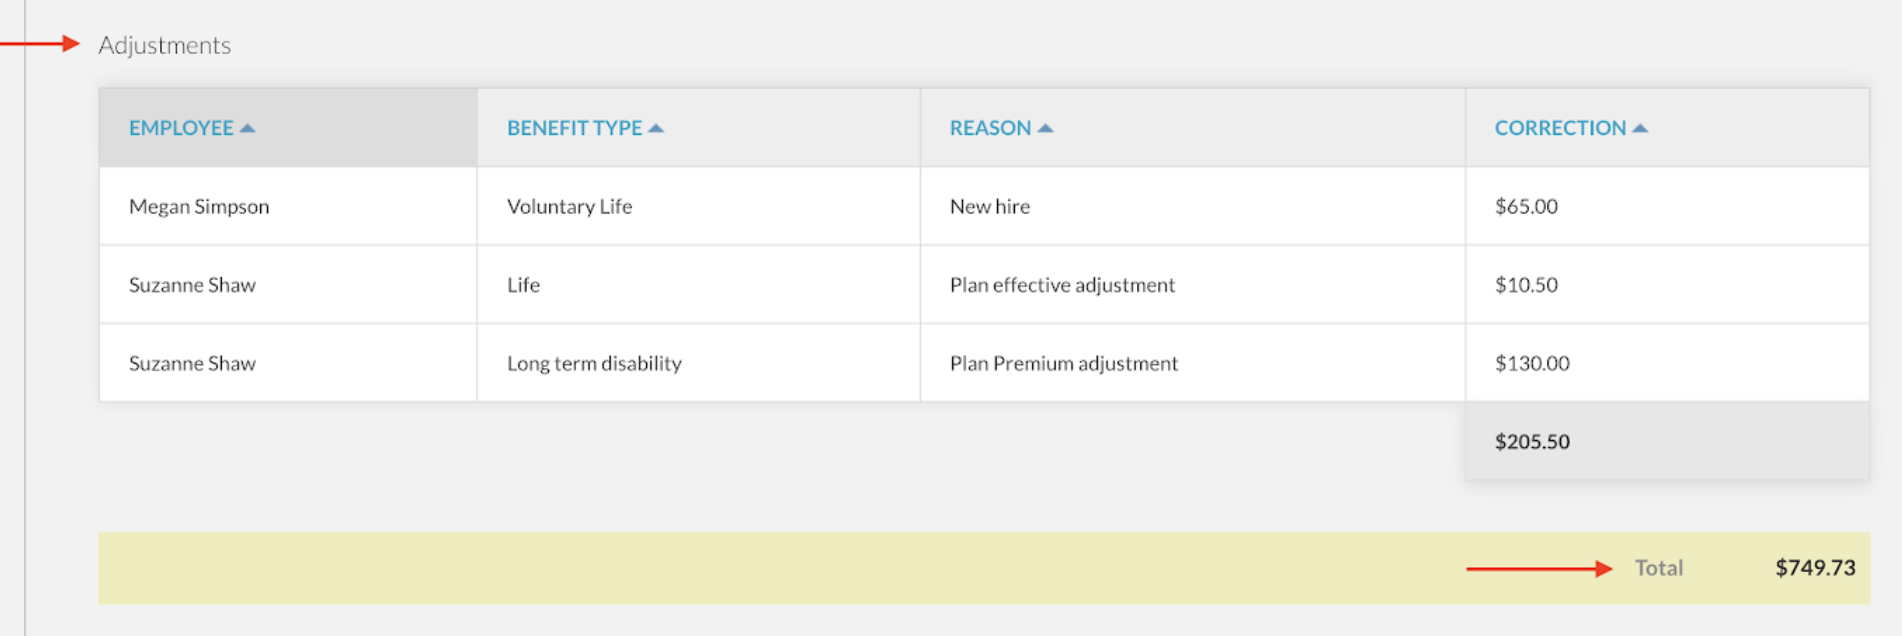Sort table by BENEFIT TYPE header

pyautogui.click(x=574, y=128)
